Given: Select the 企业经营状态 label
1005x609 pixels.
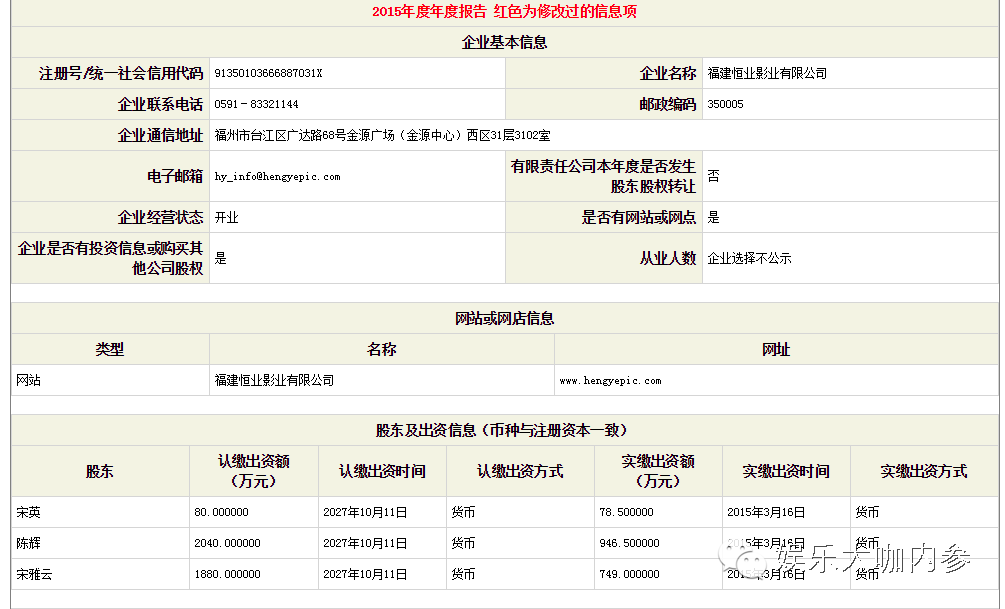Looking at the screenshot, I should point(160,217).
